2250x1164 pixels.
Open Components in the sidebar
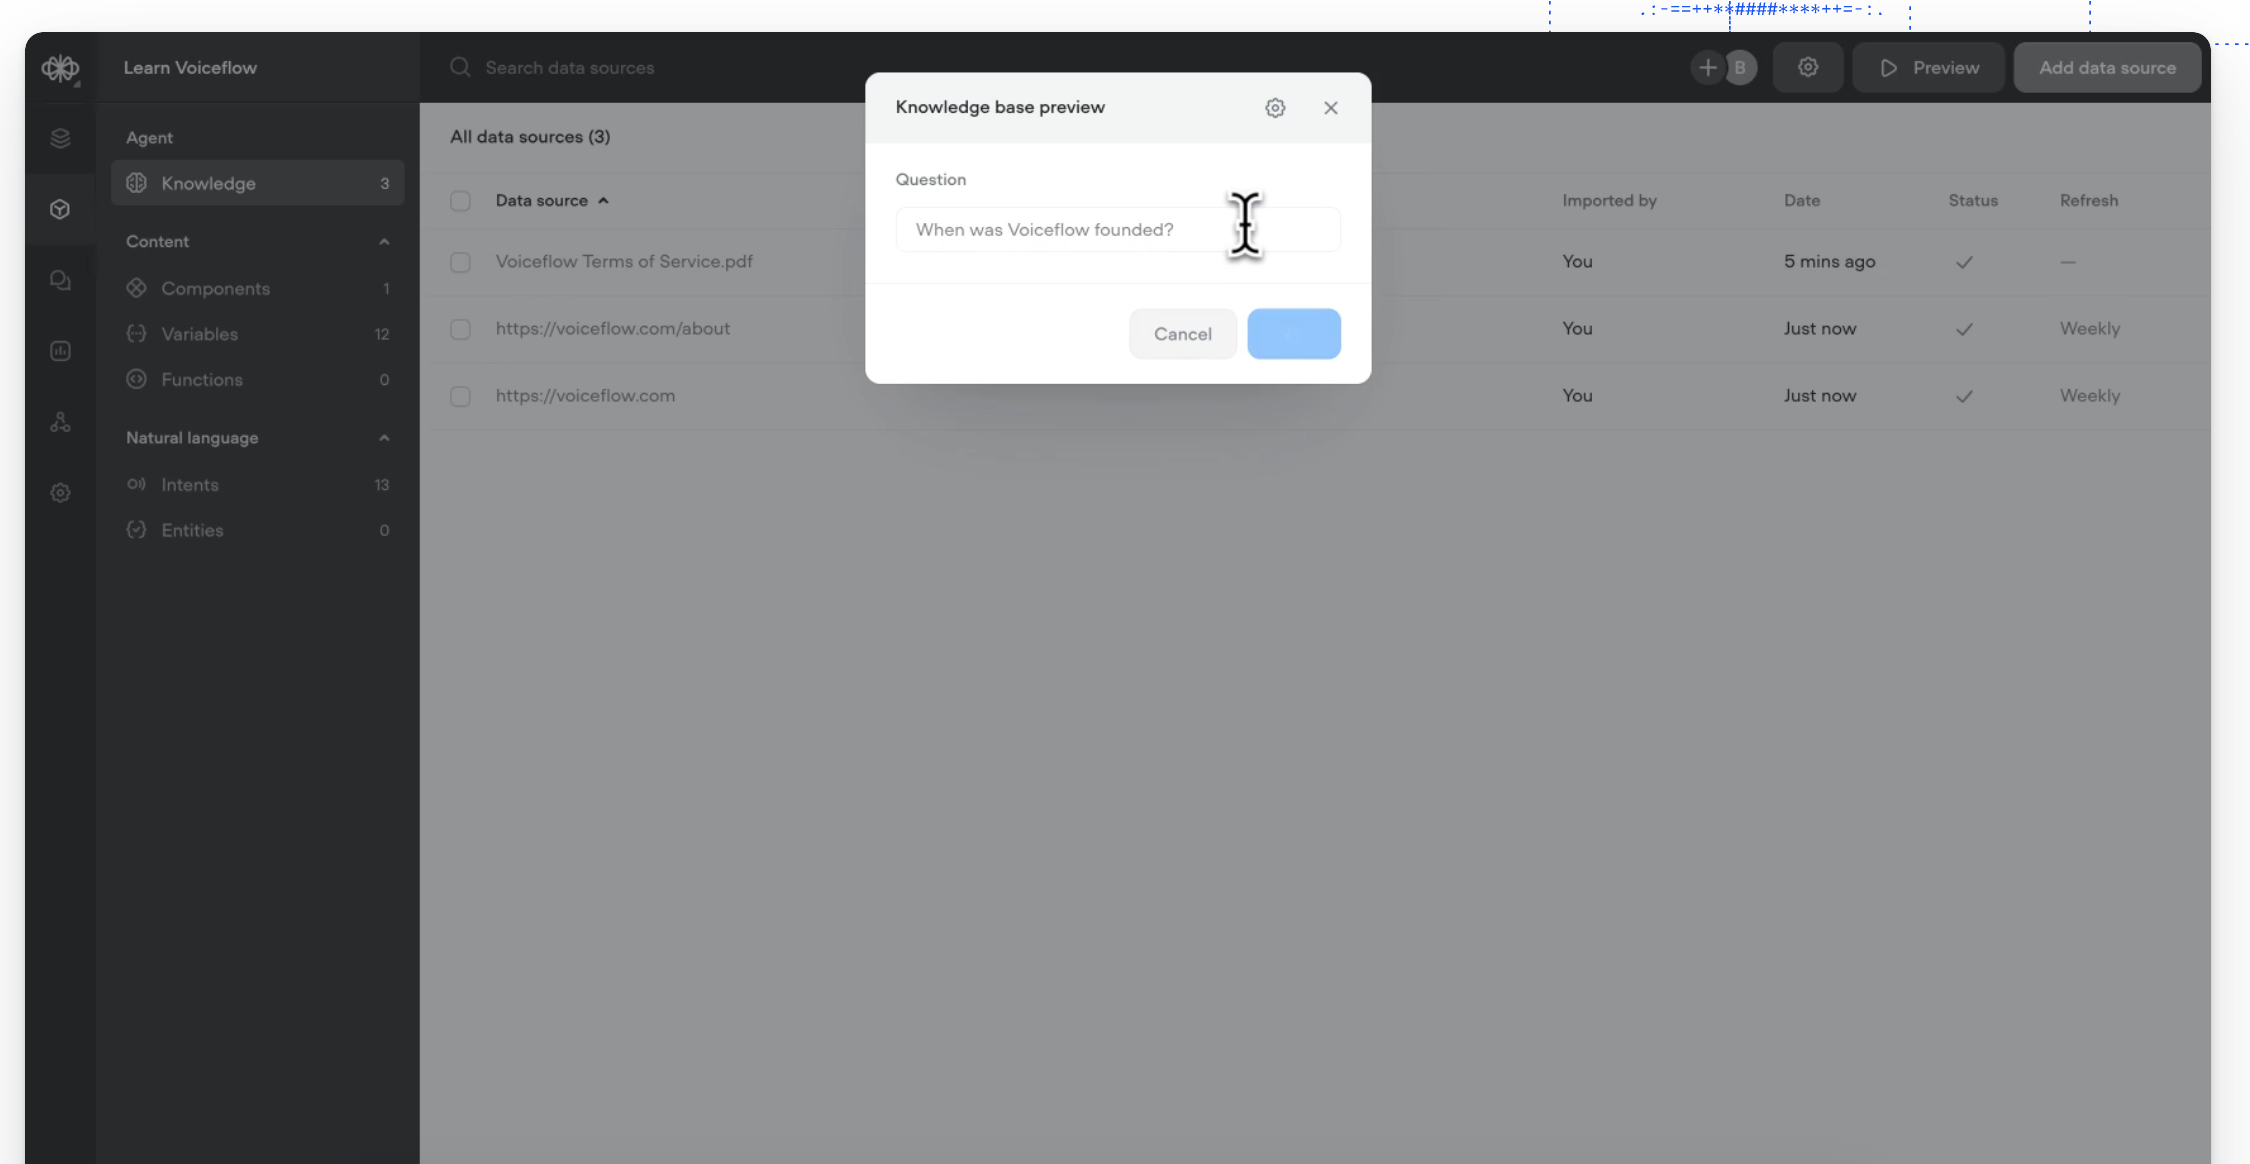(257, 288)
